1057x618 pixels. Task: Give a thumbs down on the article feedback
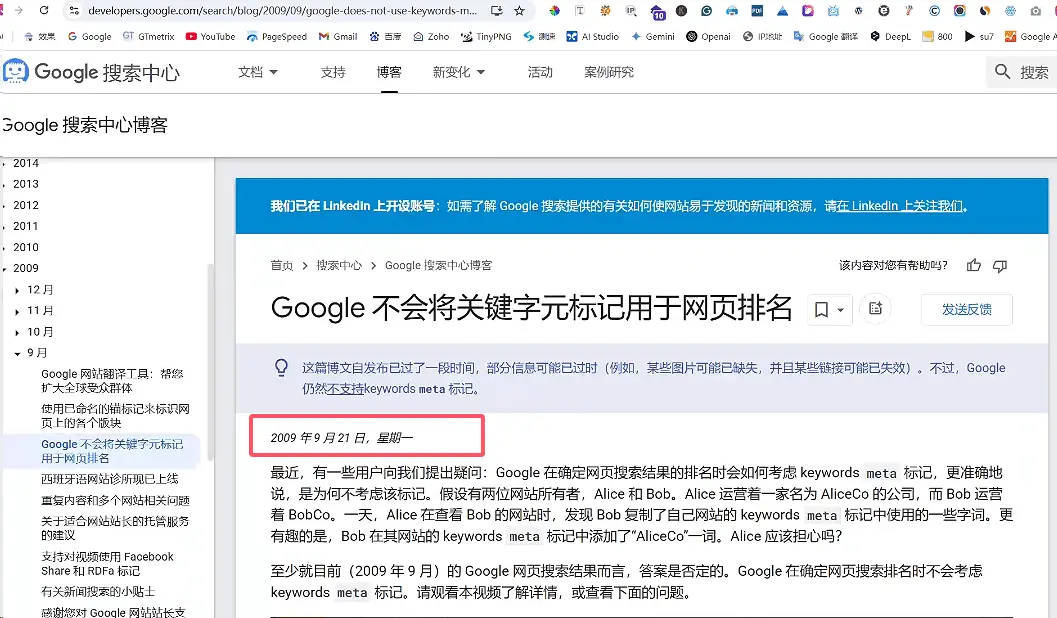[x=999, y=265]
